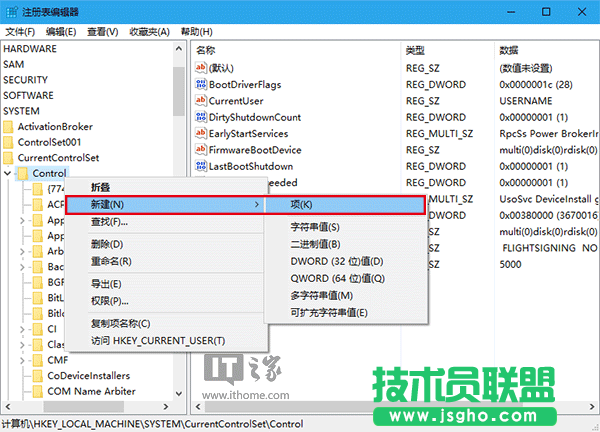Click the tree pane scroll up arrow
This screenshot has height=432, width=600.
pos(179,49)
